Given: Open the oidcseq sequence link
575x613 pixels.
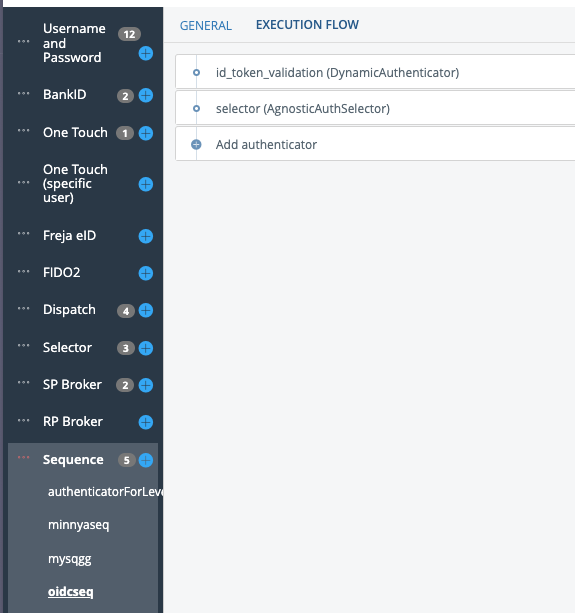Looking at the screenshot, I should (x=71, y=591).
